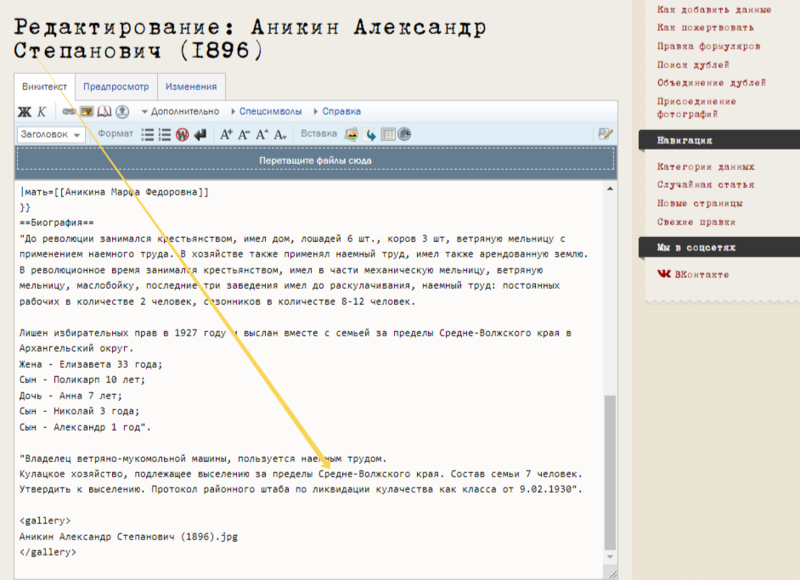Expand the Спецсимволы section
The width and height of the screenshot is (800, 580).
(269, 111)
